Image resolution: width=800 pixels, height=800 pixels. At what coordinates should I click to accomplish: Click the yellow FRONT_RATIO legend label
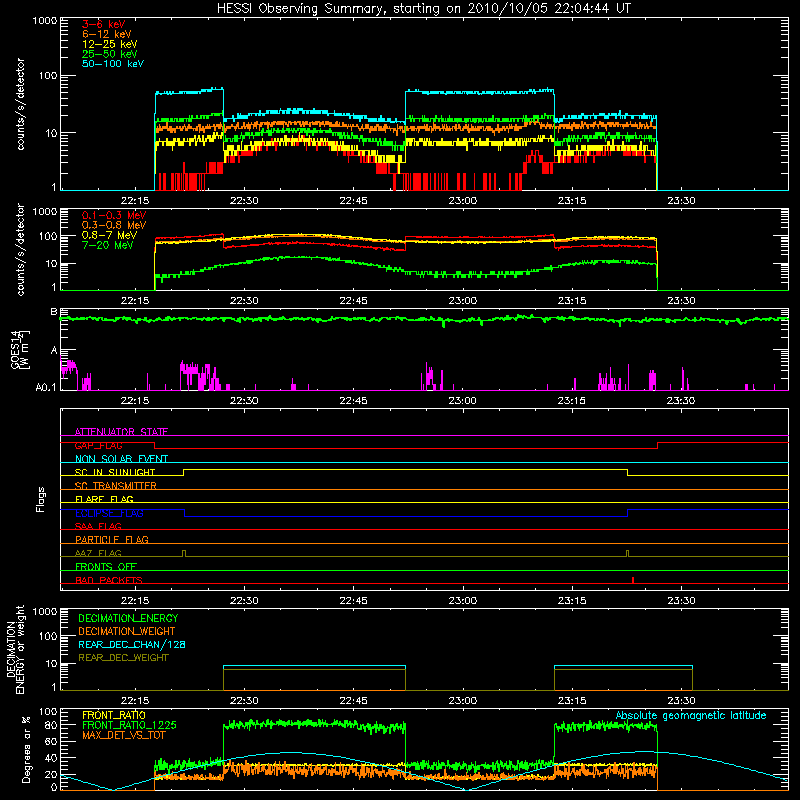[114, 715]
